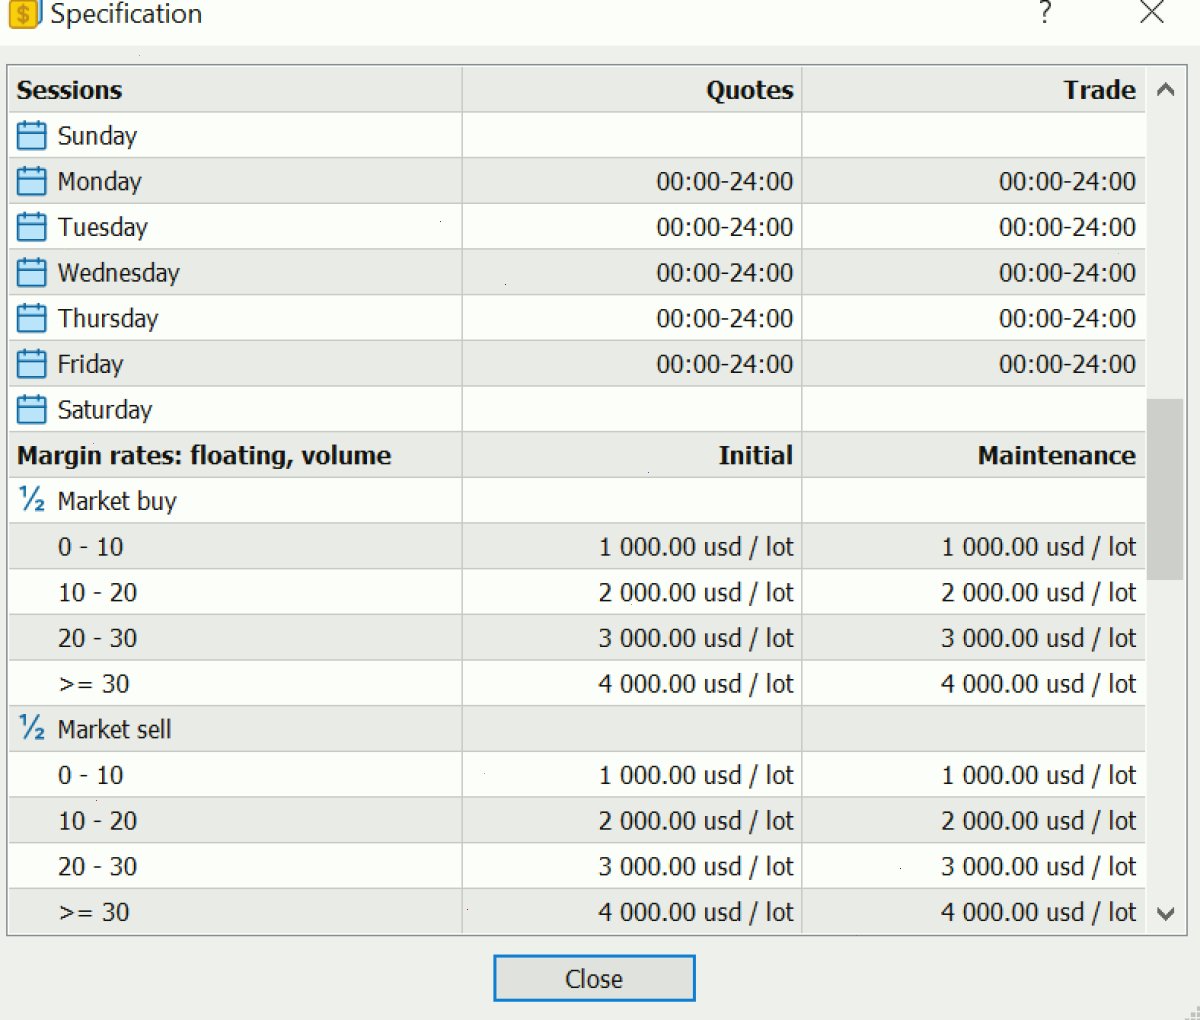Click the Close button
Image resolution: width=1200 pixels, height=1020 pixels.
[x=594, y=978]
